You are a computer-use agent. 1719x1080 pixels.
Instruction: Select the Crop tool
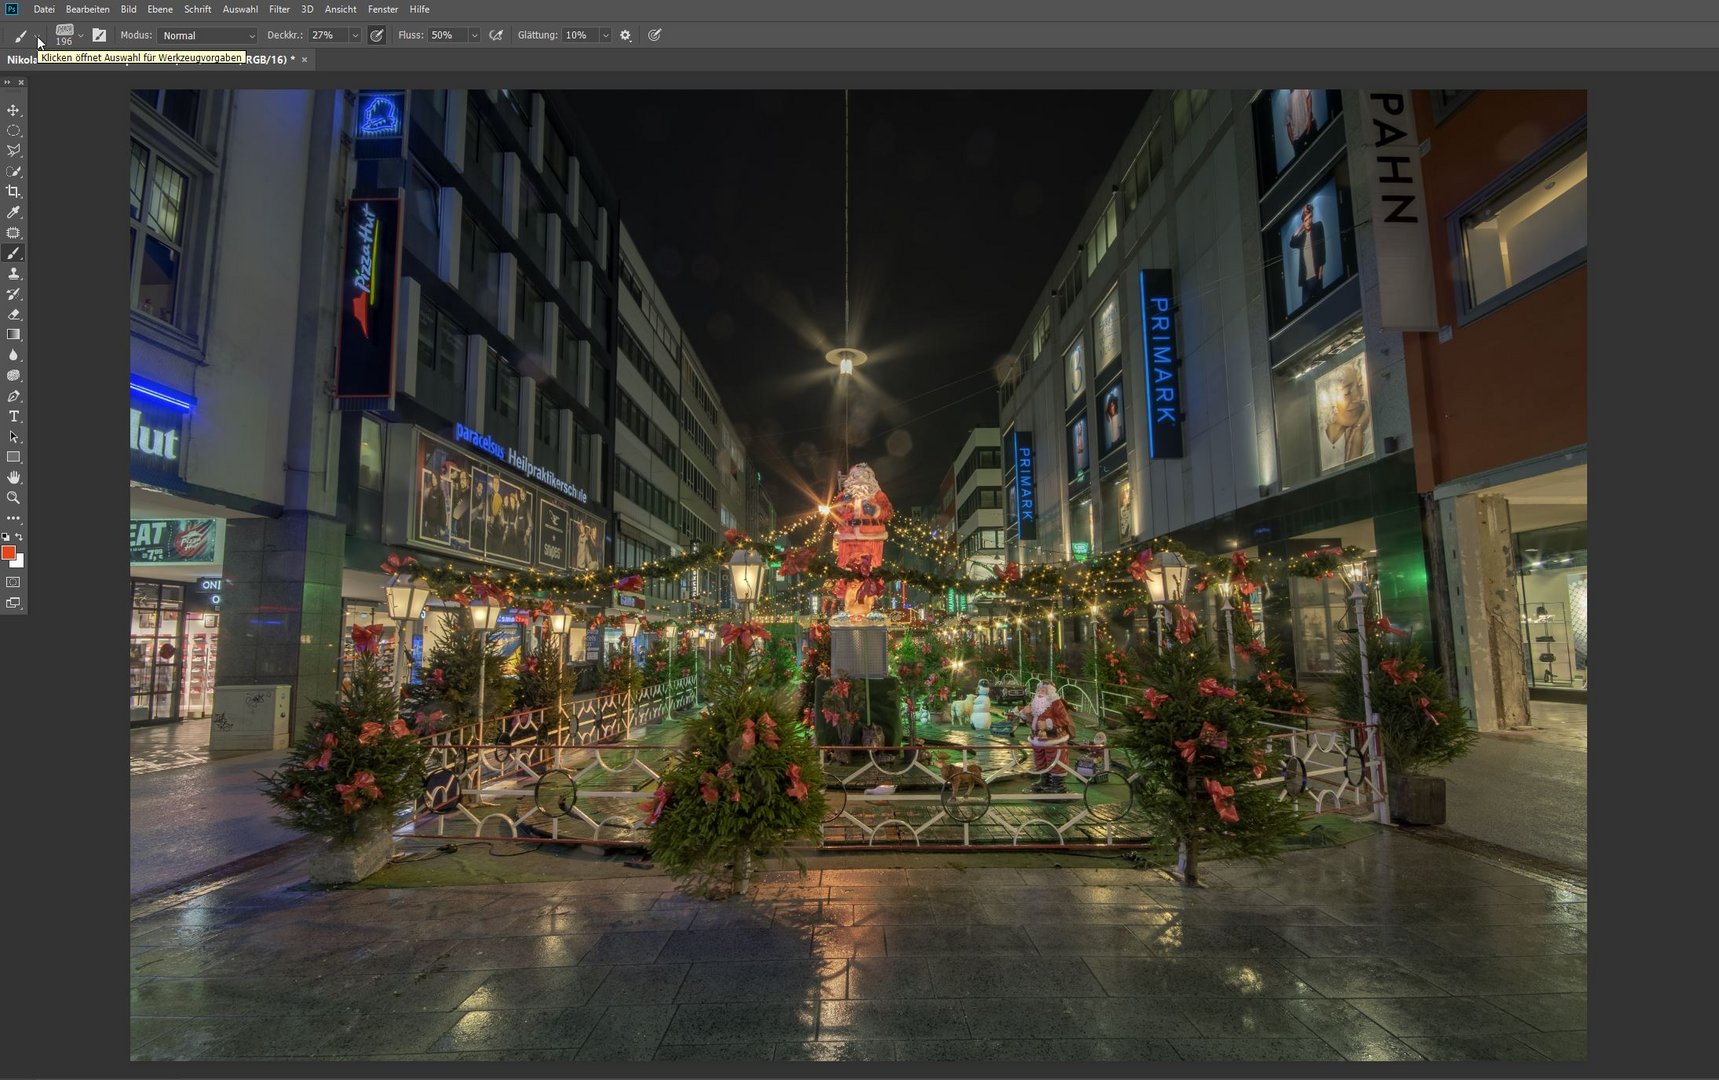tap(13, 192)
